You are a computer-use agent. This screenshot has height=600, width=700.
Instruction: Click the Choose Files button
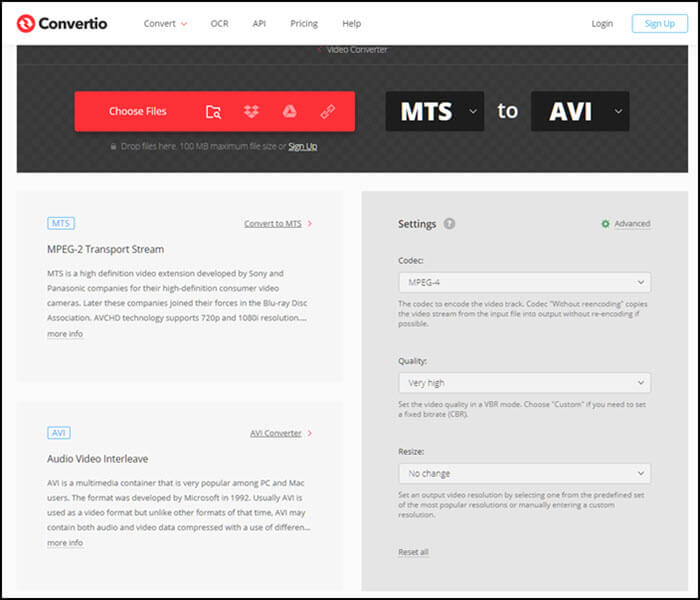138,112
